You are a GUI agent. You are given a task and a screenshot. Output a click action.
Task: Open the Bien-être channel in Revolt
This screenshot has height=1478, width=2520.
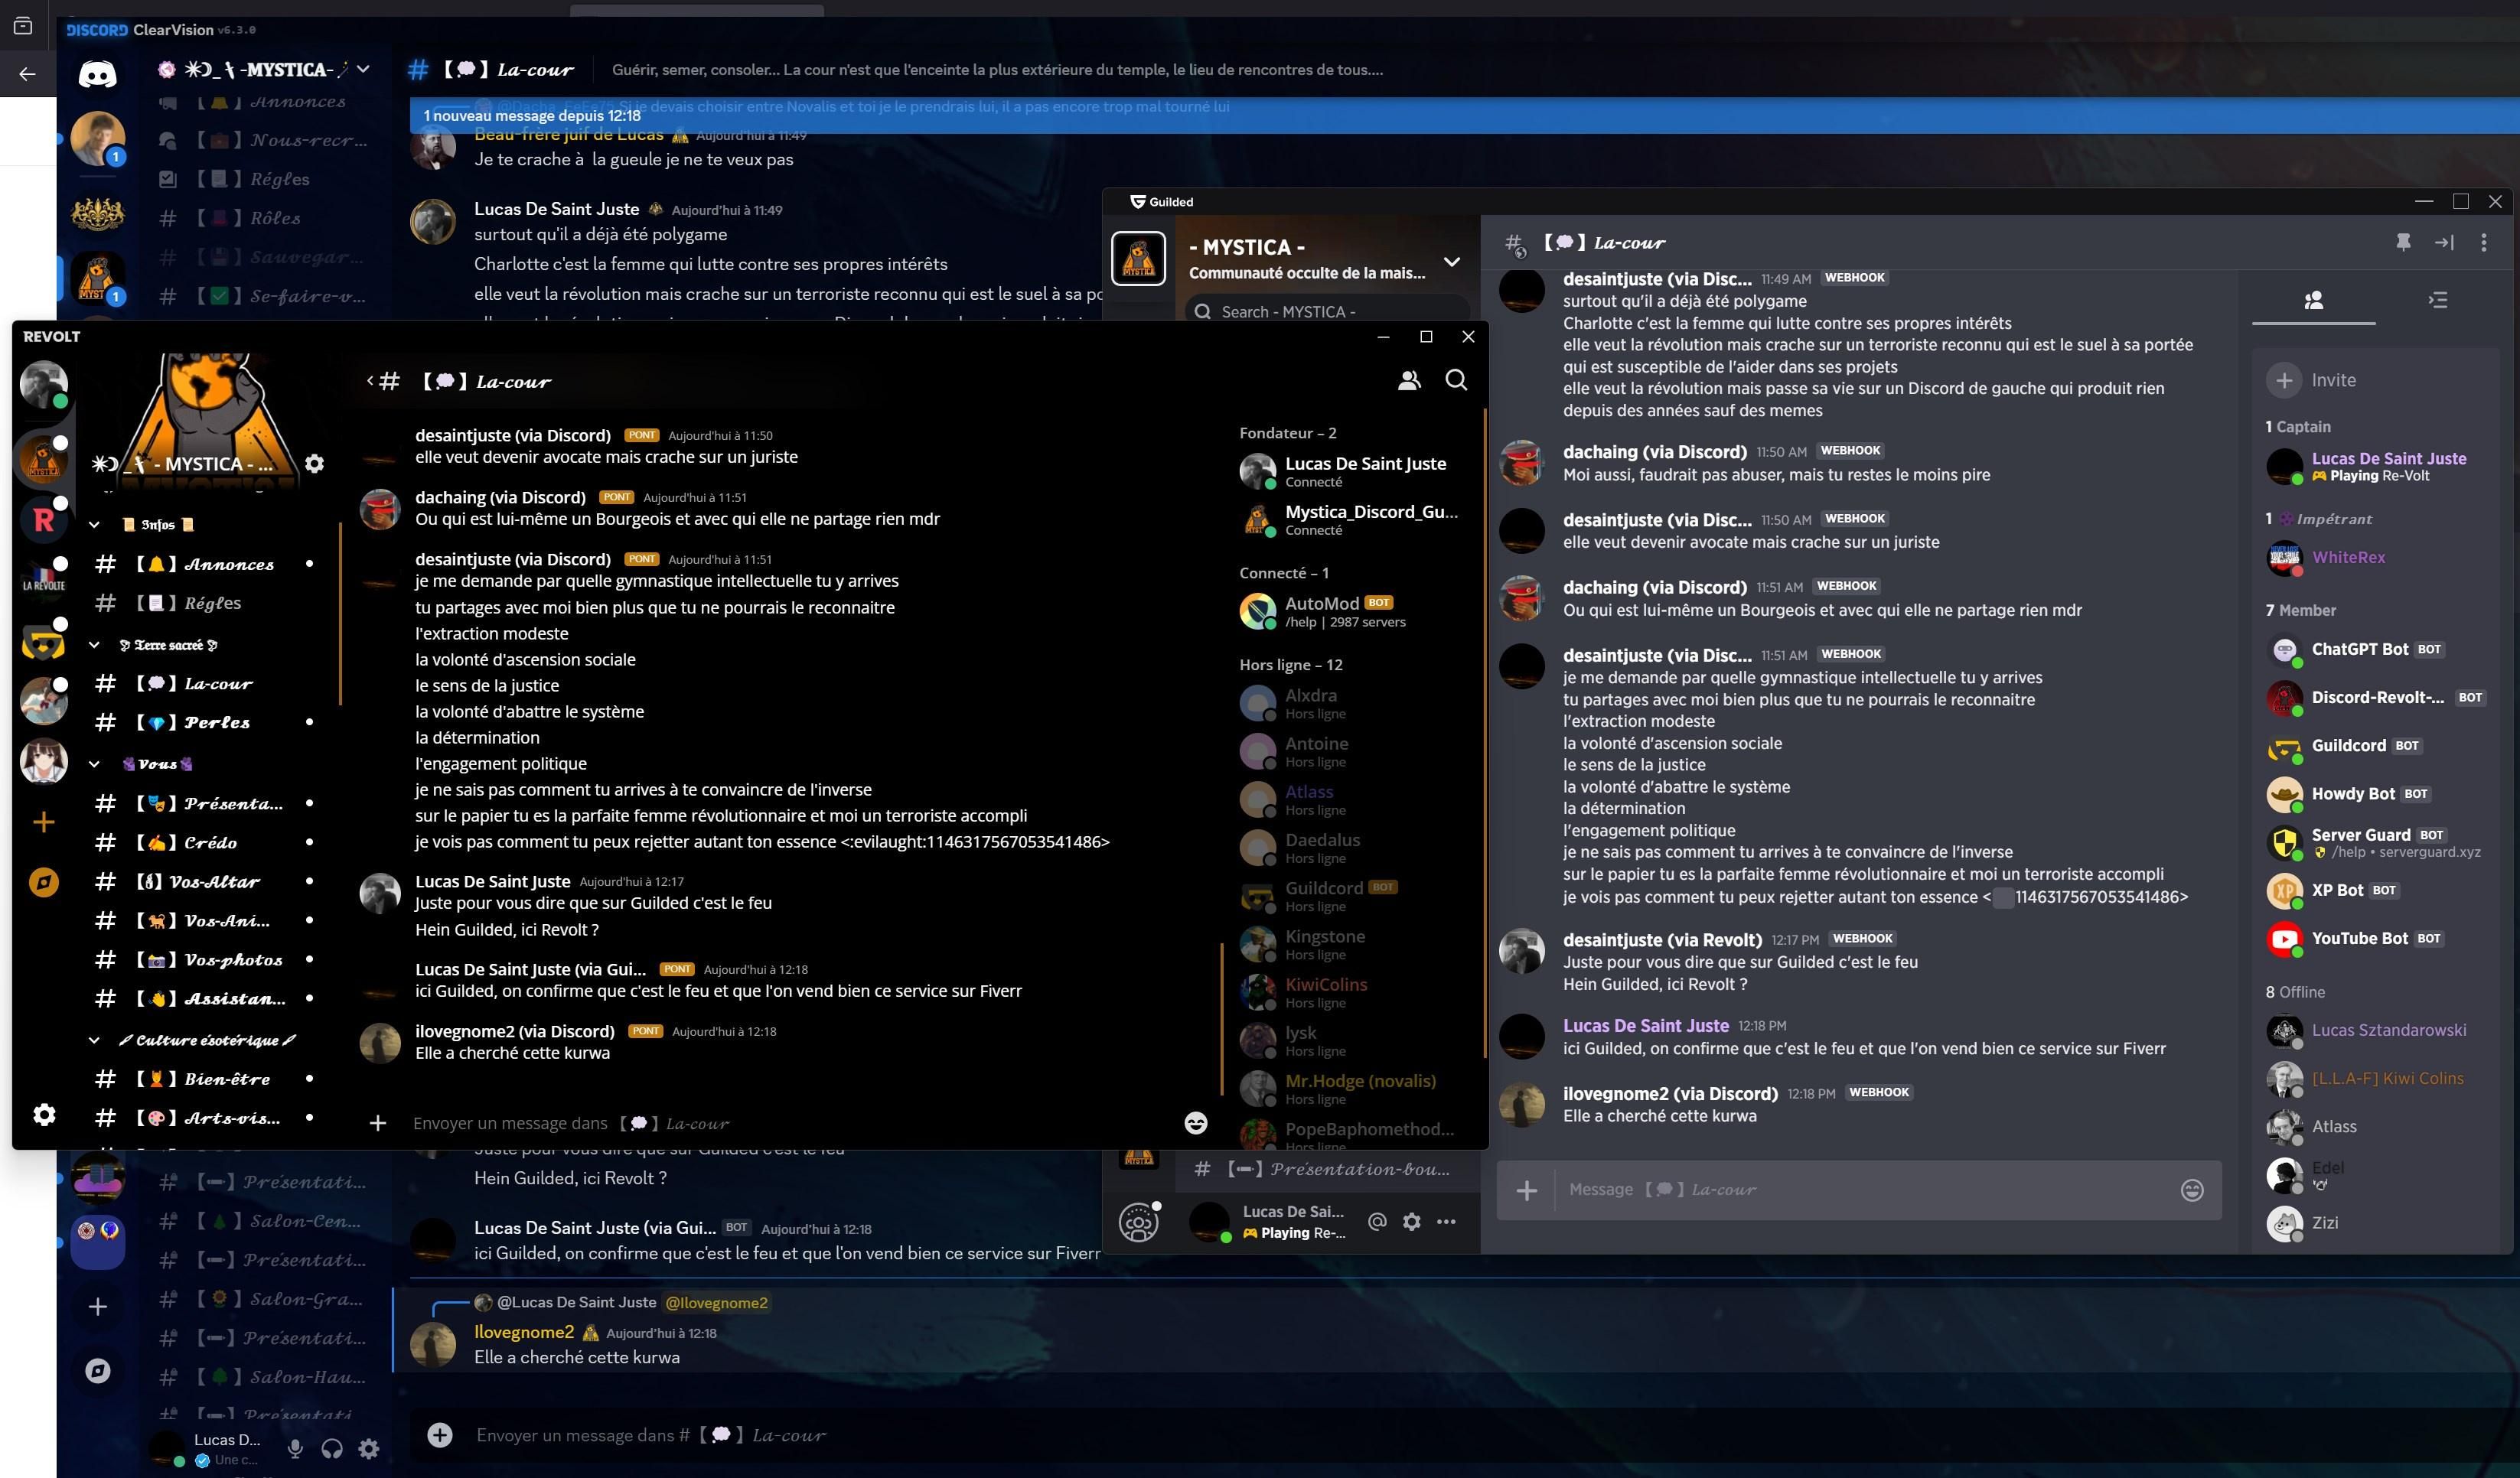(205, 1079)
